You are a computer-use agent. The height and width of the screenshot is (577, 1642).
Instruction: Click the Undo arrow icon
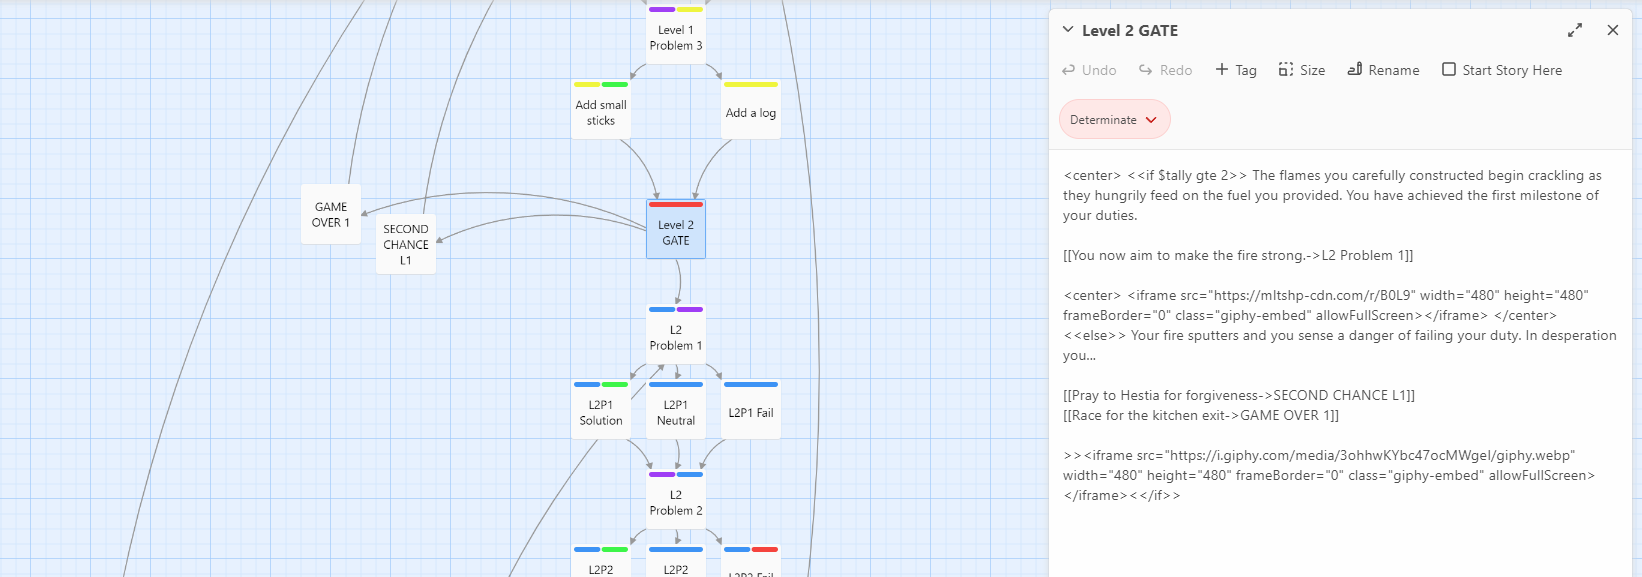pos(1068,70)
